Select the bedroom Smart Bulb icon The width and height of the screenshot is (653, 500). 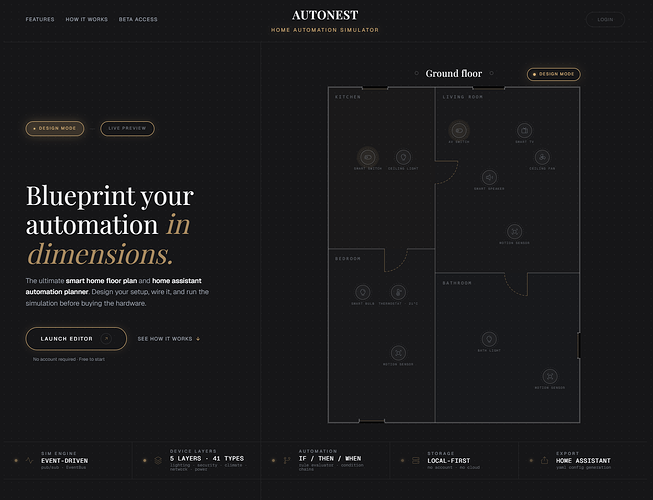click(363, 292)
